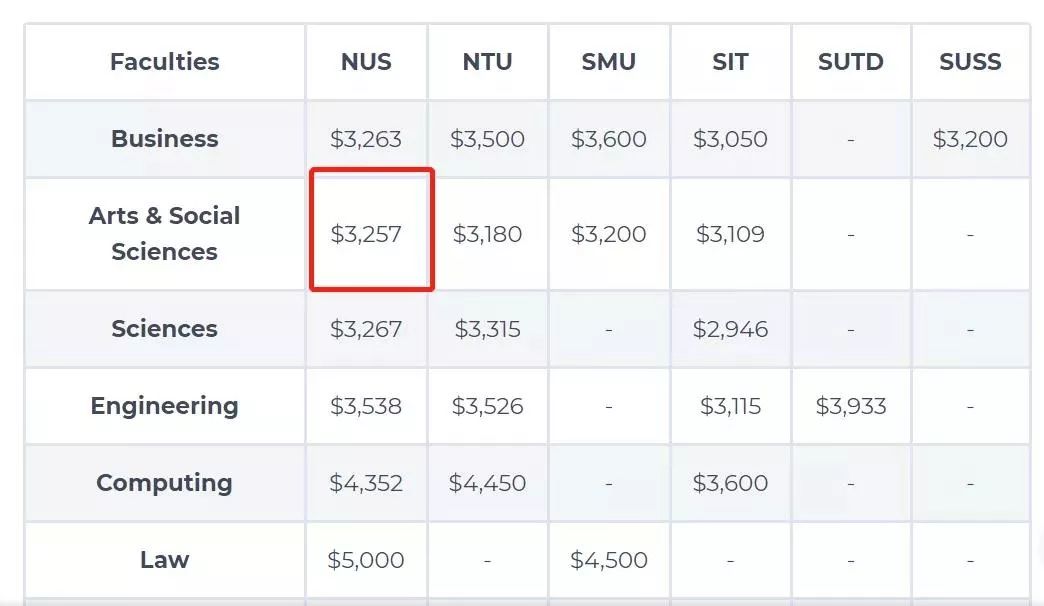Click the SUTD column header
The height and width of the screenshot is (606, 1044).
(850, 62)
